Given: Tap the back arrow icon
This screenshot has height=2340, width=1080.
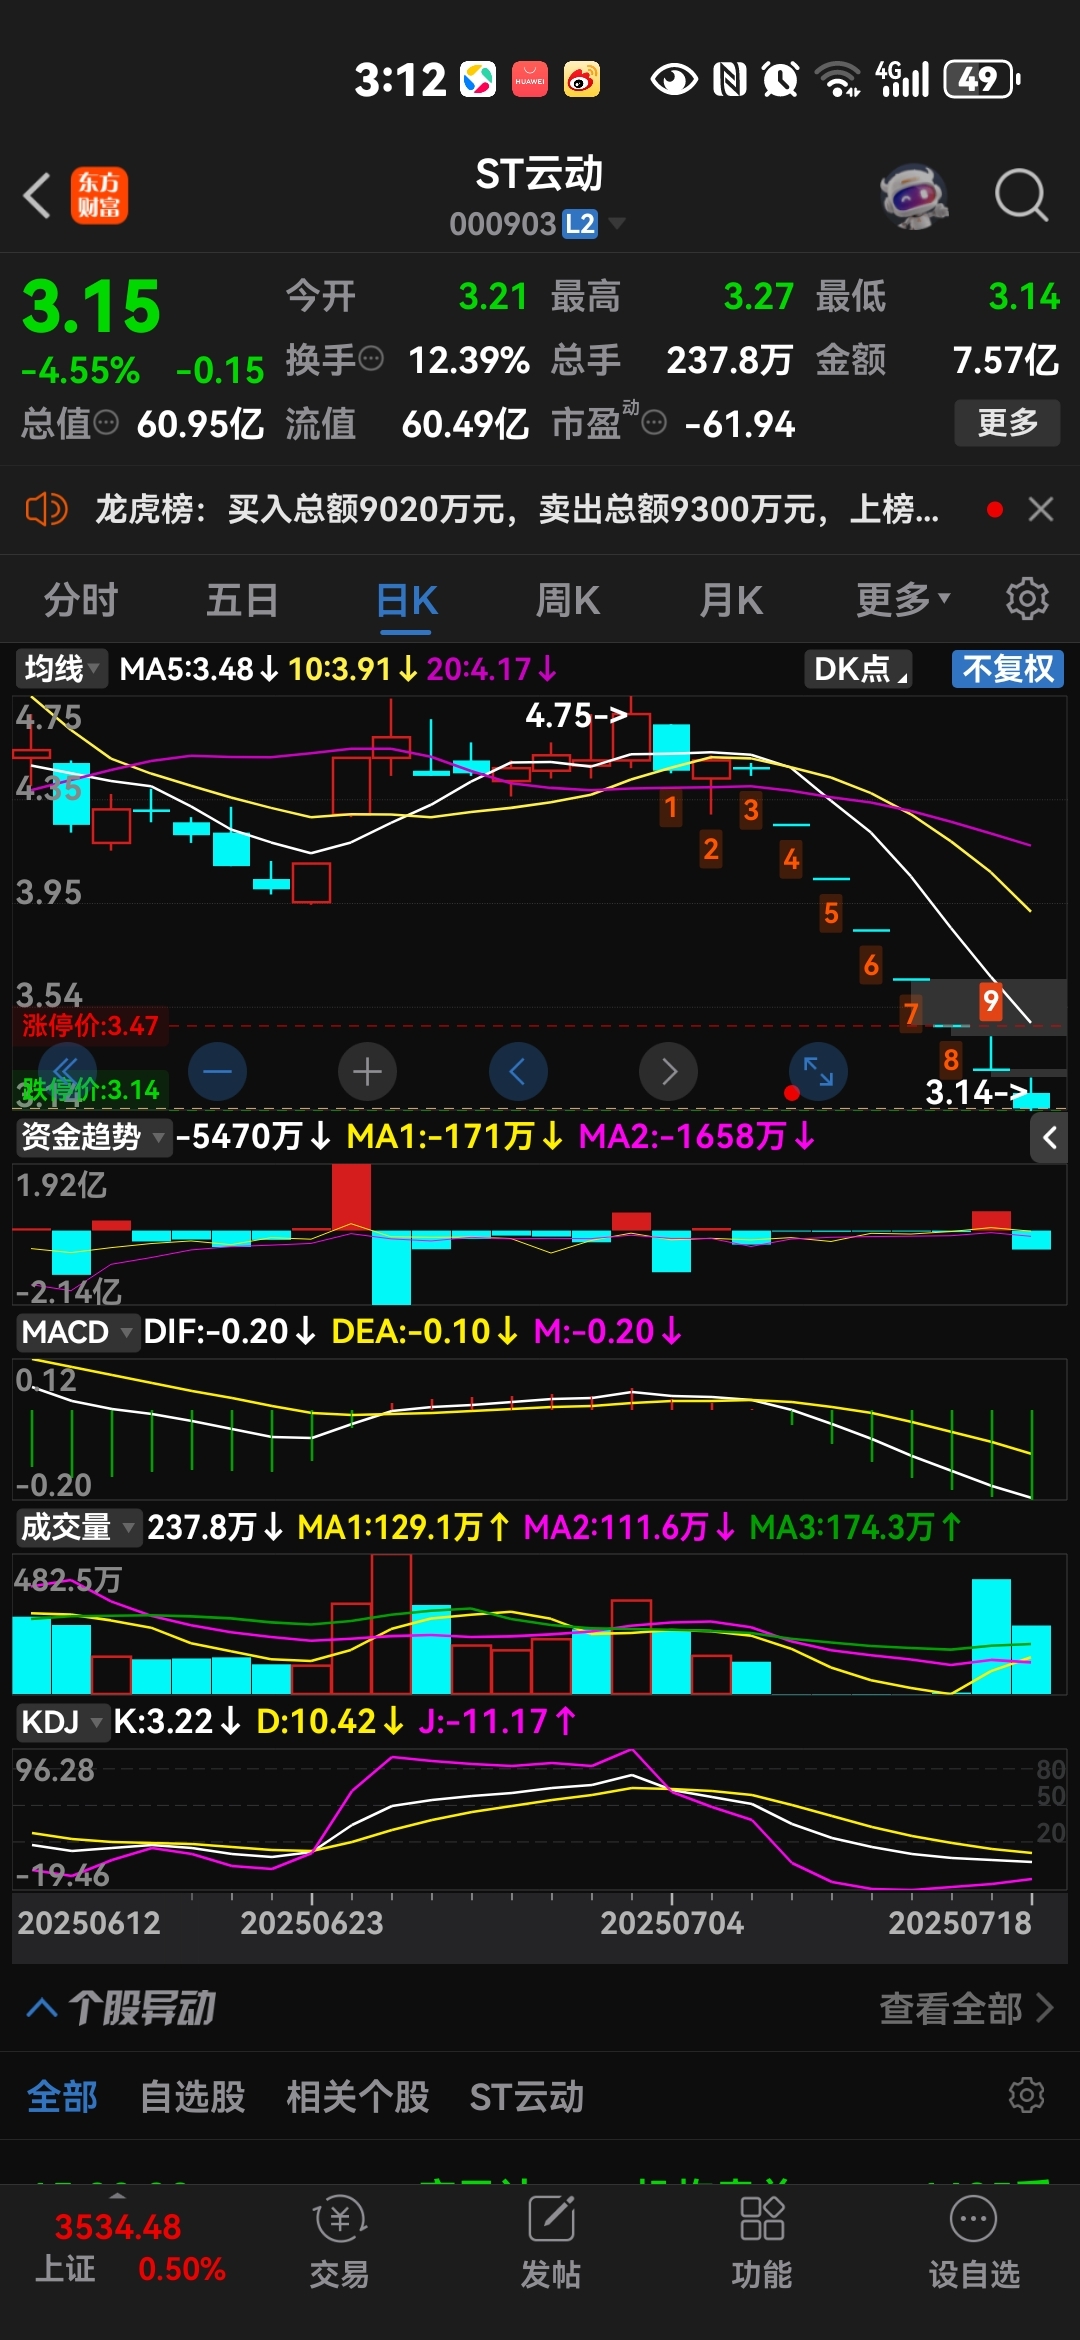Looking at the screenshot, I should point(37,195).
